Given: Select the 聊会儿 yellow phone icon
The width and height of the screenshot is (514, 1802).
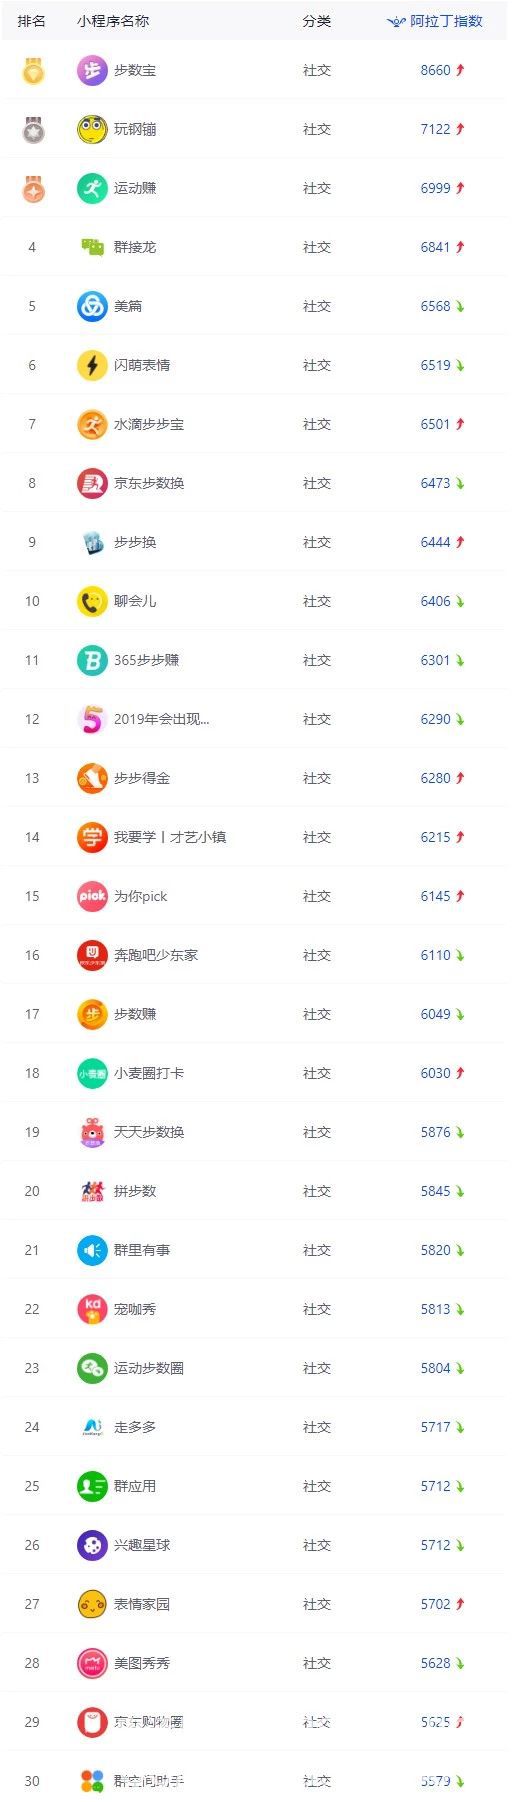Looking at the screenshot, I should point(92,601).
